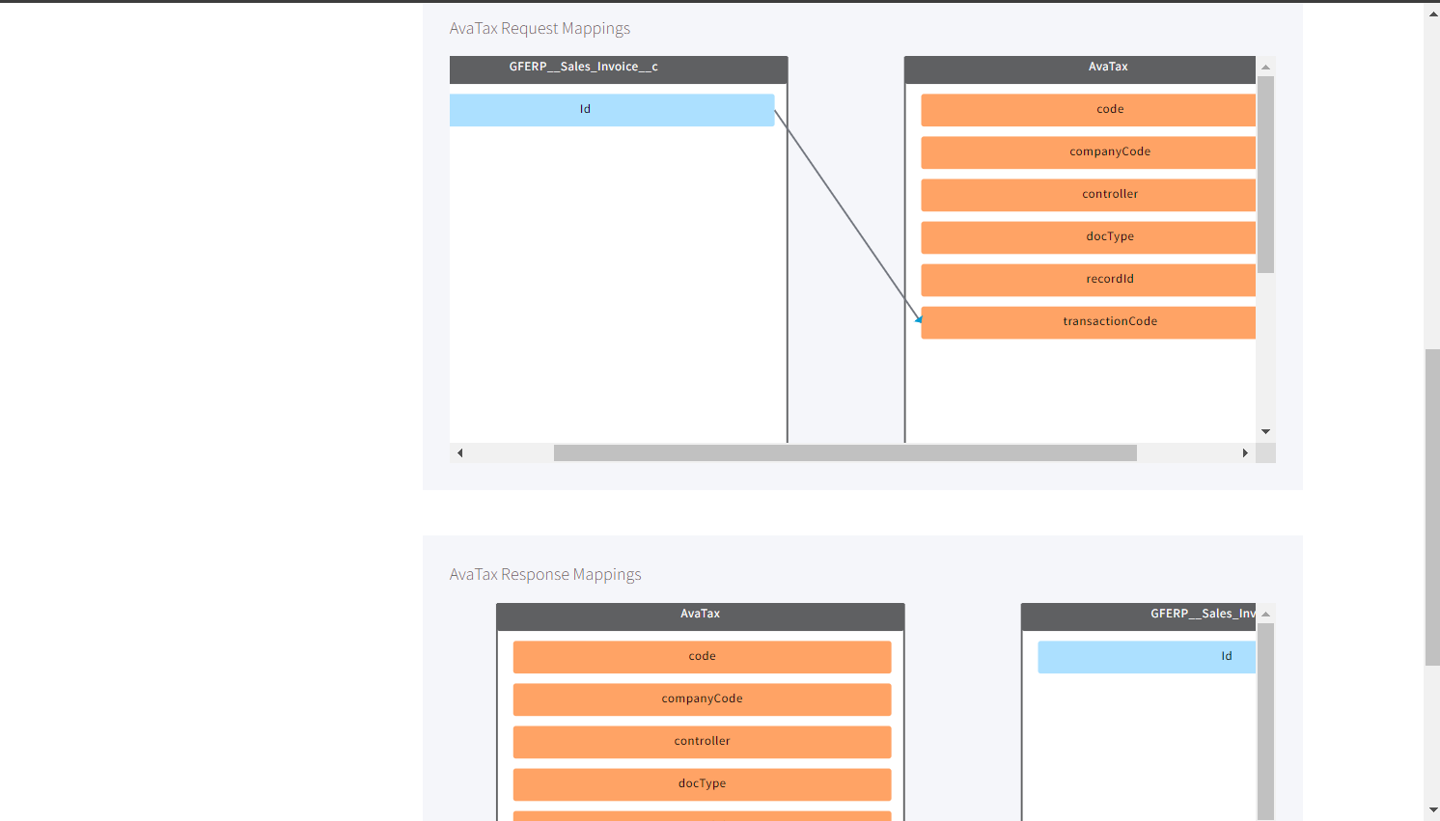The image size is (1440, 821).
Task: Select the transactionCode field in Request Mappings
Action: coord(1088,322)
